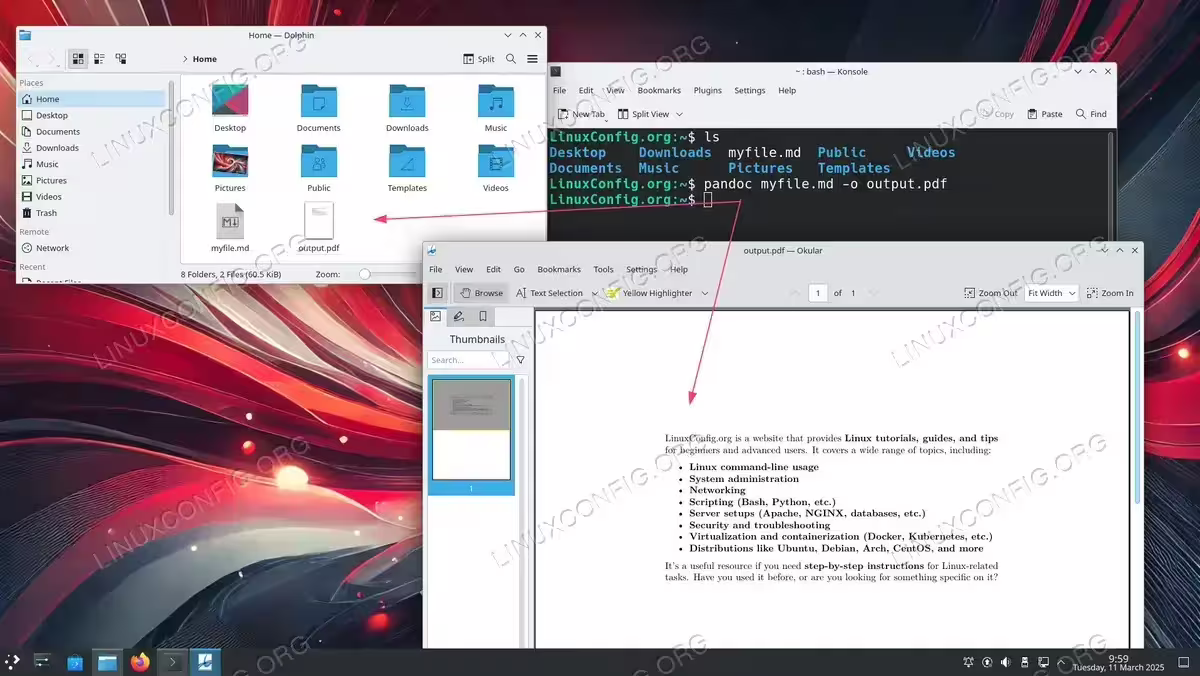
Task: Click New Tab in the Konsole toolbar
Action: [581, 114]
